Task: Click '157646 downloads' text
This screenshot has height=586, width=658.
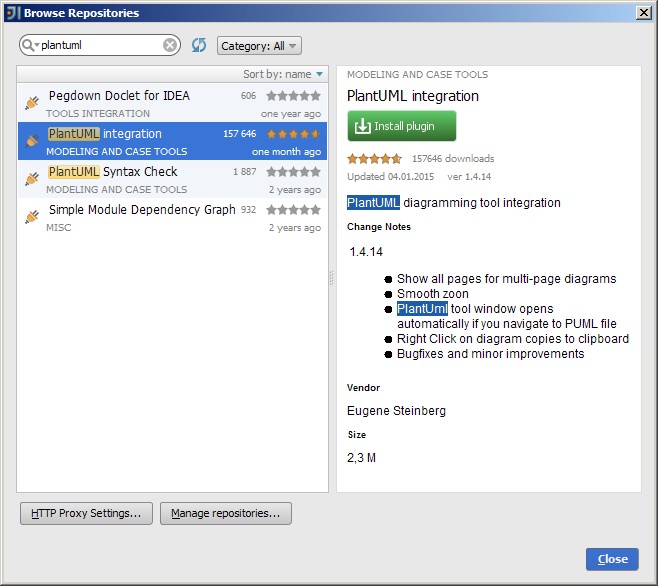Action: 453,159
